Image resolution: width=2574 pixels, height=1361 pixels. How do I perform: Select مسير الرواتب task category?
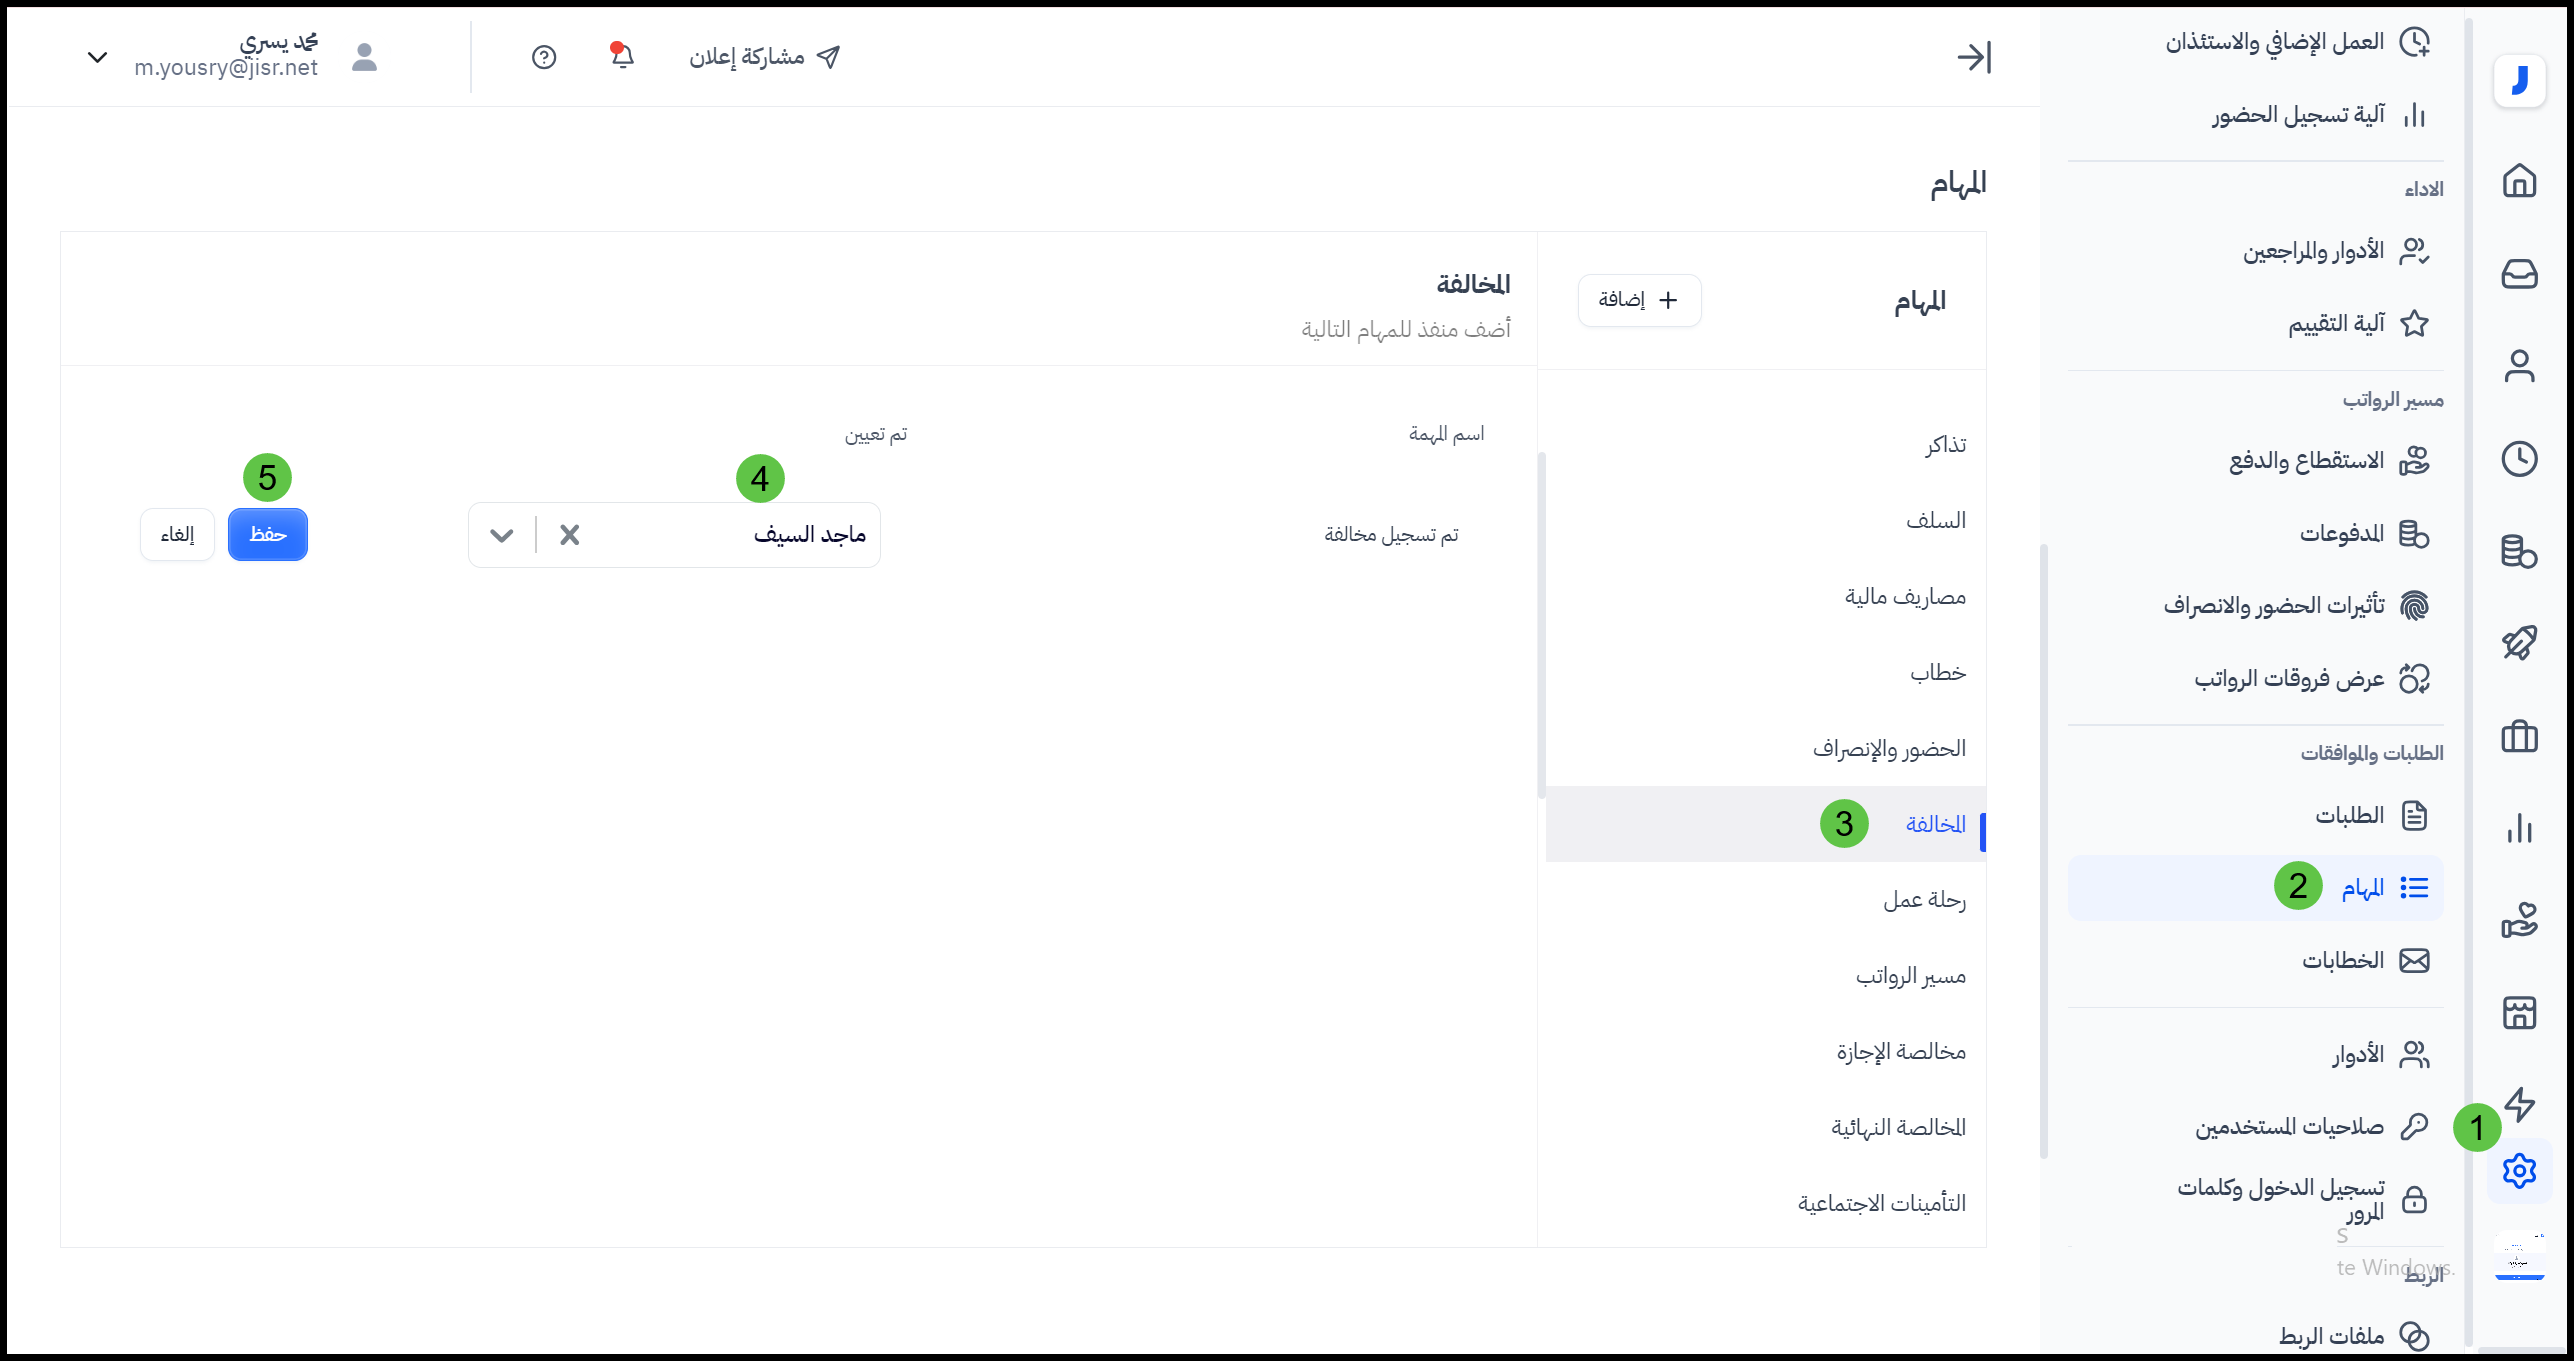[1910, 976]
